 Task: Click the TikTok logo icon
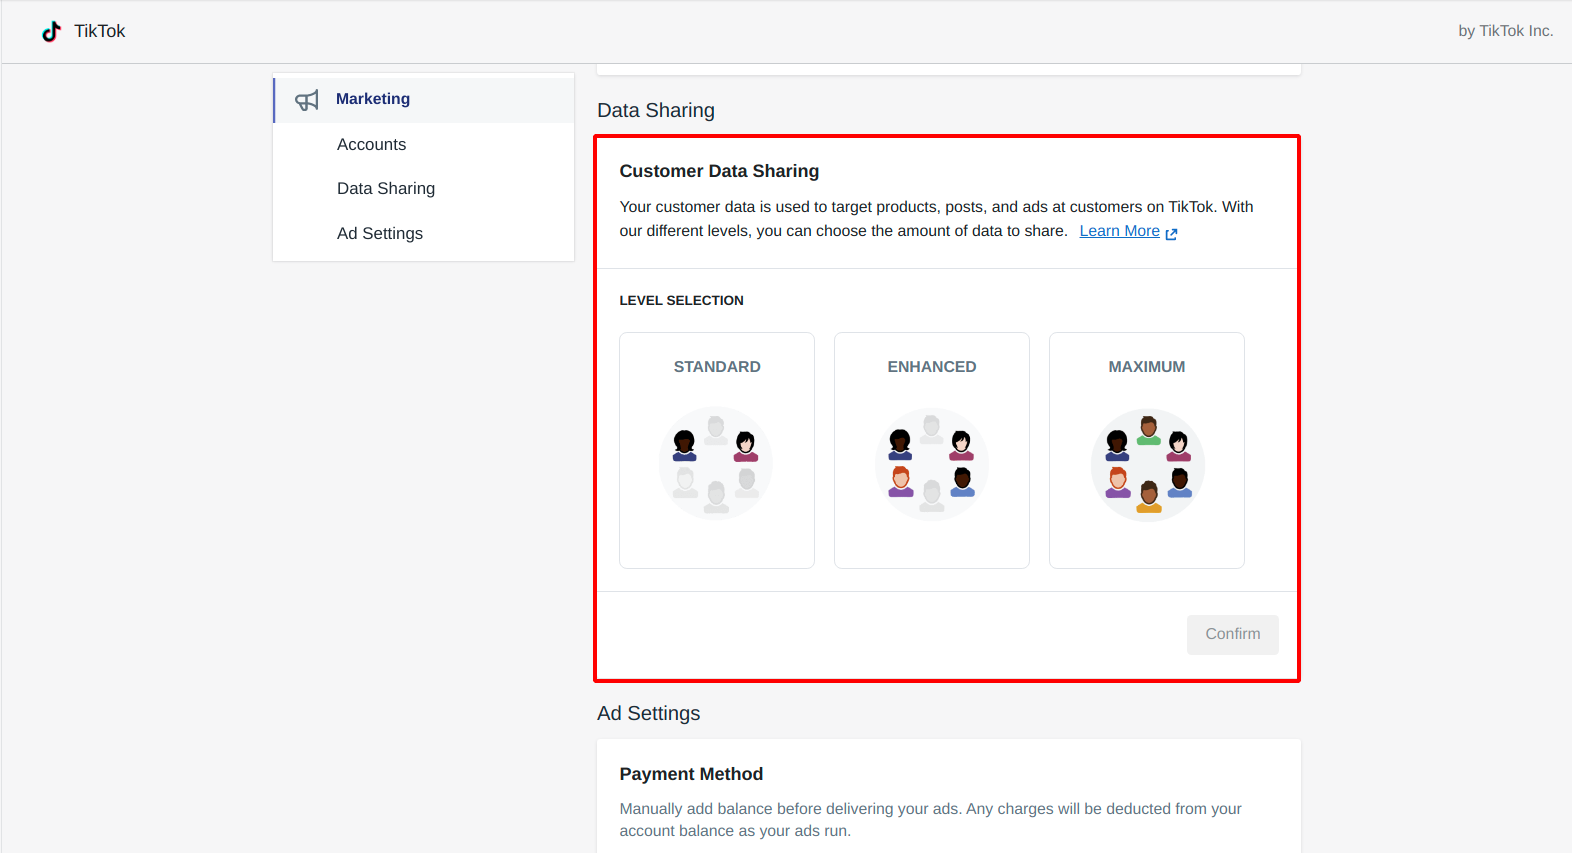[x=51, y=31]
